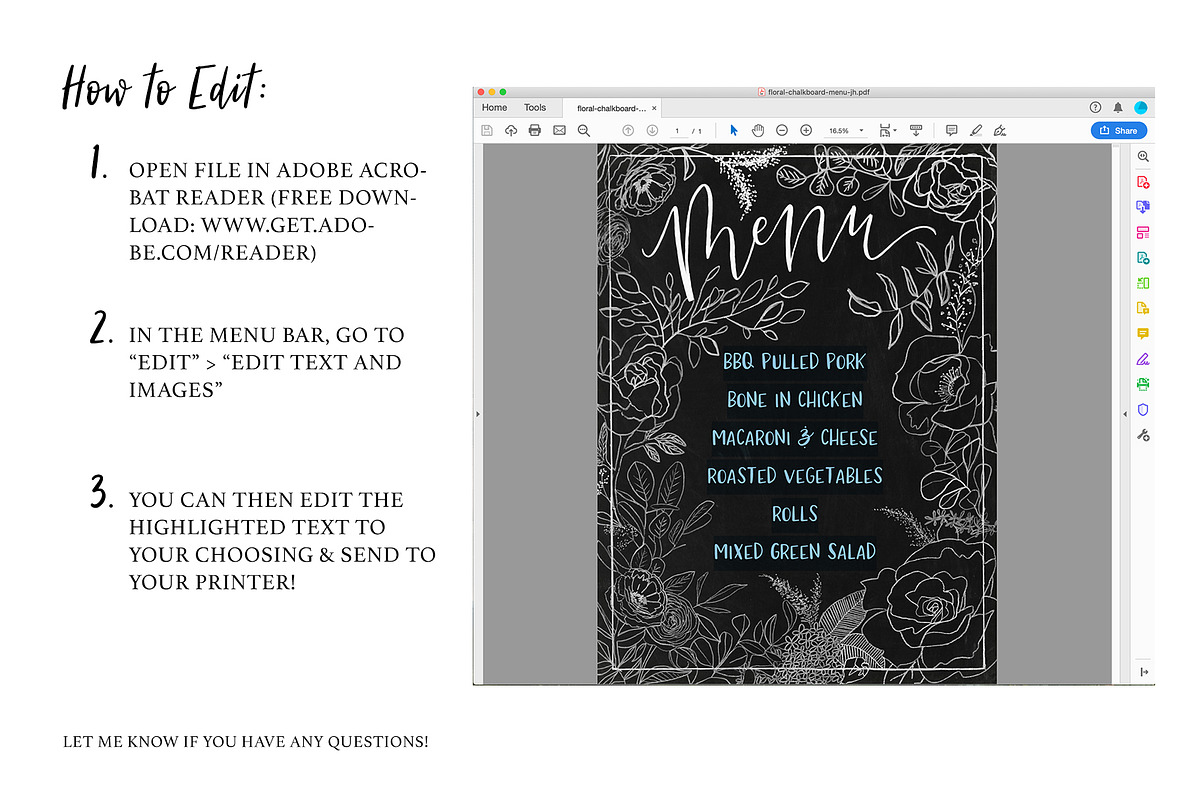The image size is (1200, 800).
Task: Open the blue Export PDF tool
Action: pos(1143,207)
